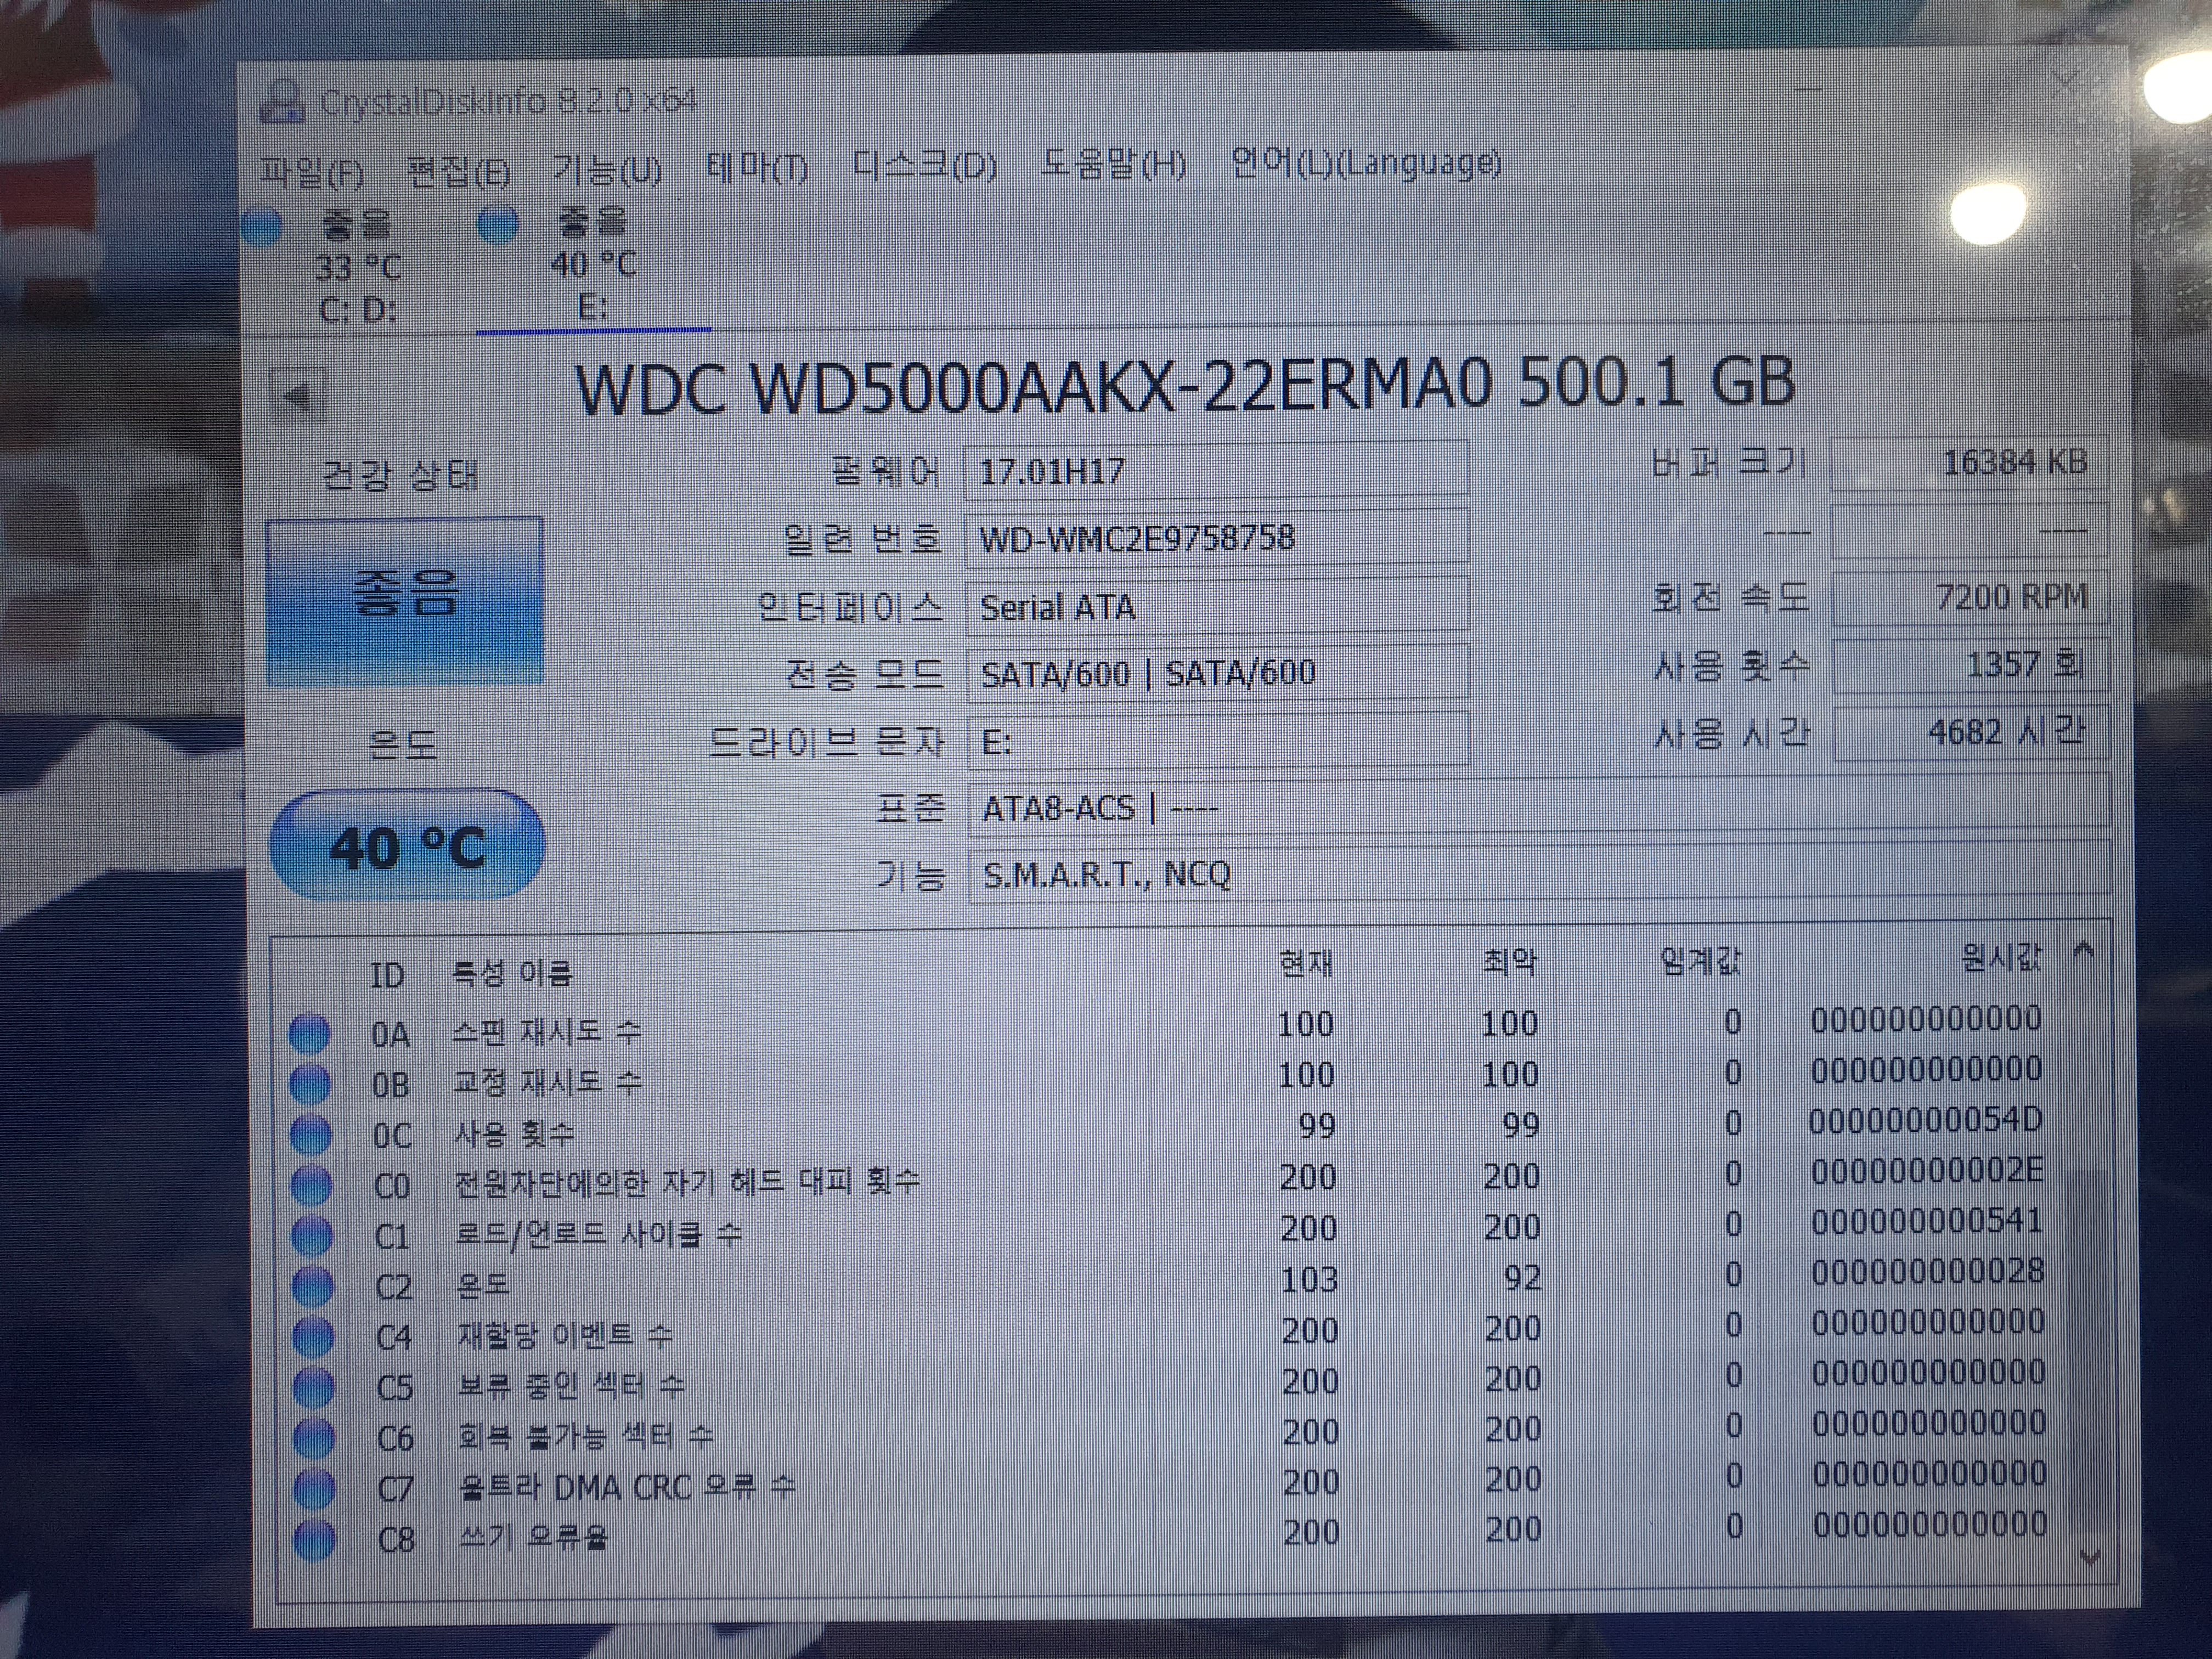Screen dimensions: 2212x1659
Task: Click the status circle for row 0A
Action: click(x=309, y=1034)
